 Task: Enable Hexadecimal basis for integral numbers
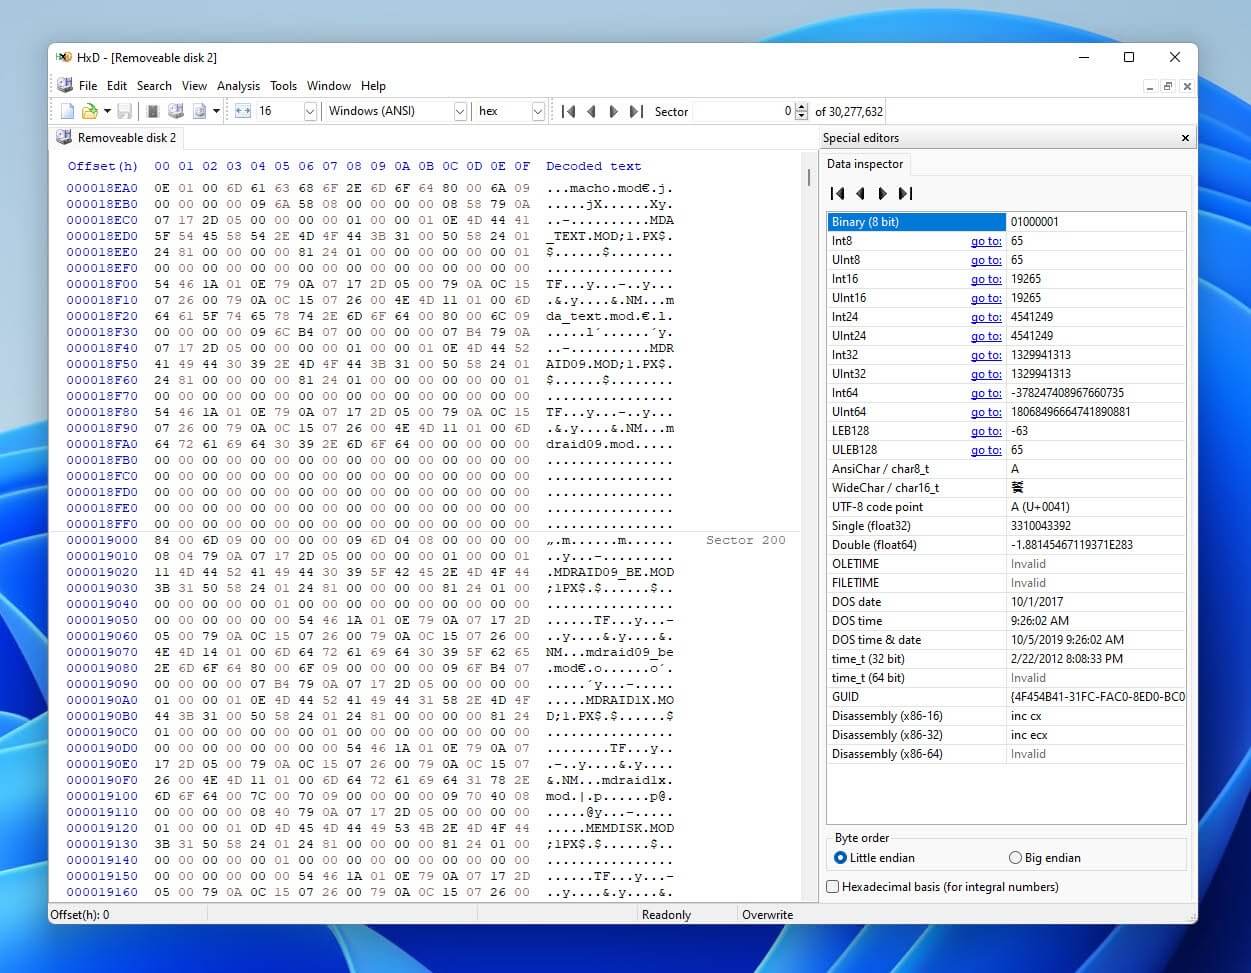833,887
